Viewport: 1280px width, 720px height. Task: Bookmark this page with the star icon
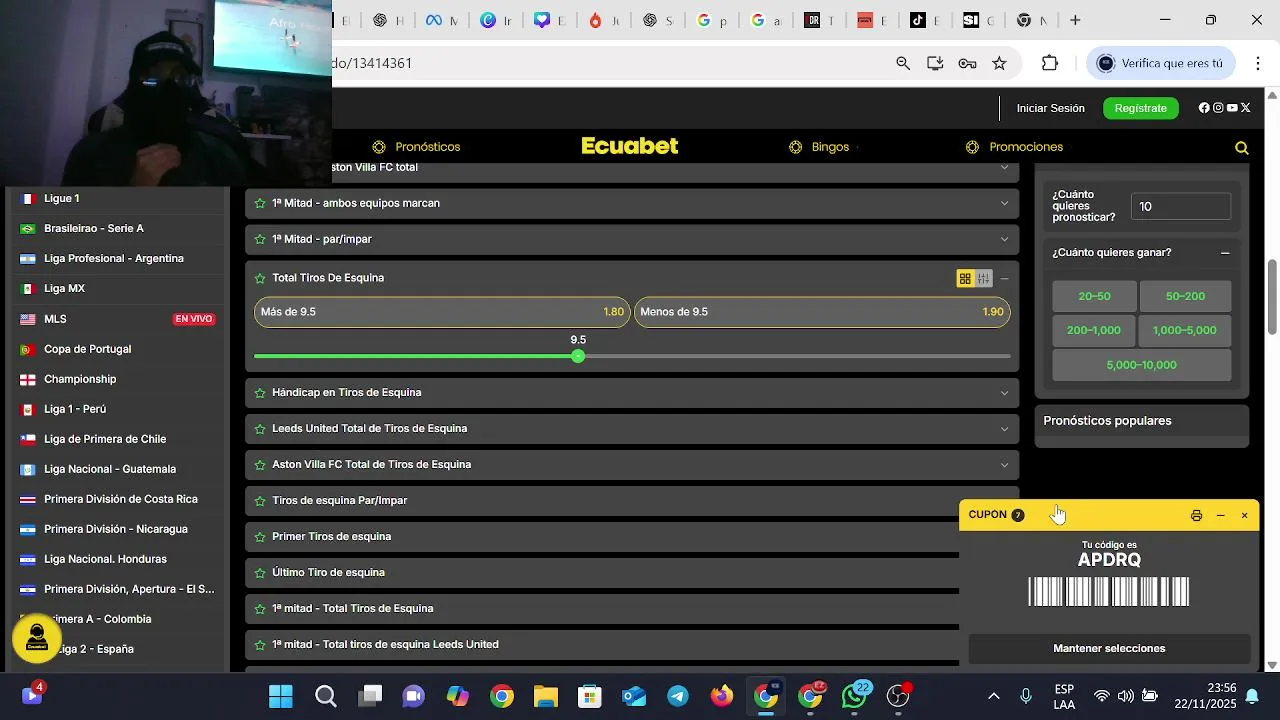(x=999, y=63)
